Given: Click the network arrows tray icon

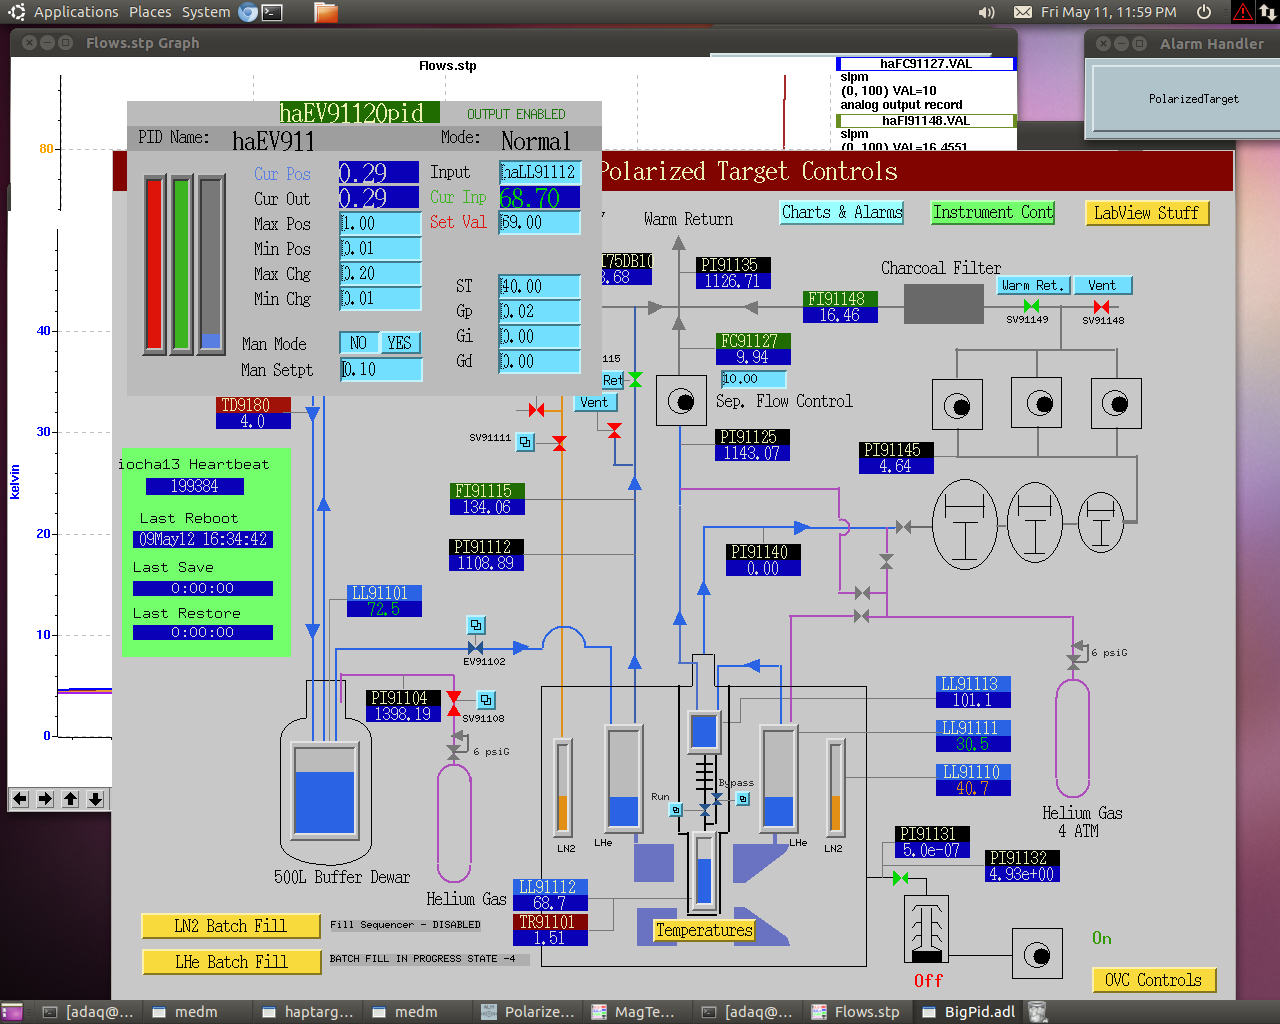Looking at the screenshot, I should [1267, 12].
